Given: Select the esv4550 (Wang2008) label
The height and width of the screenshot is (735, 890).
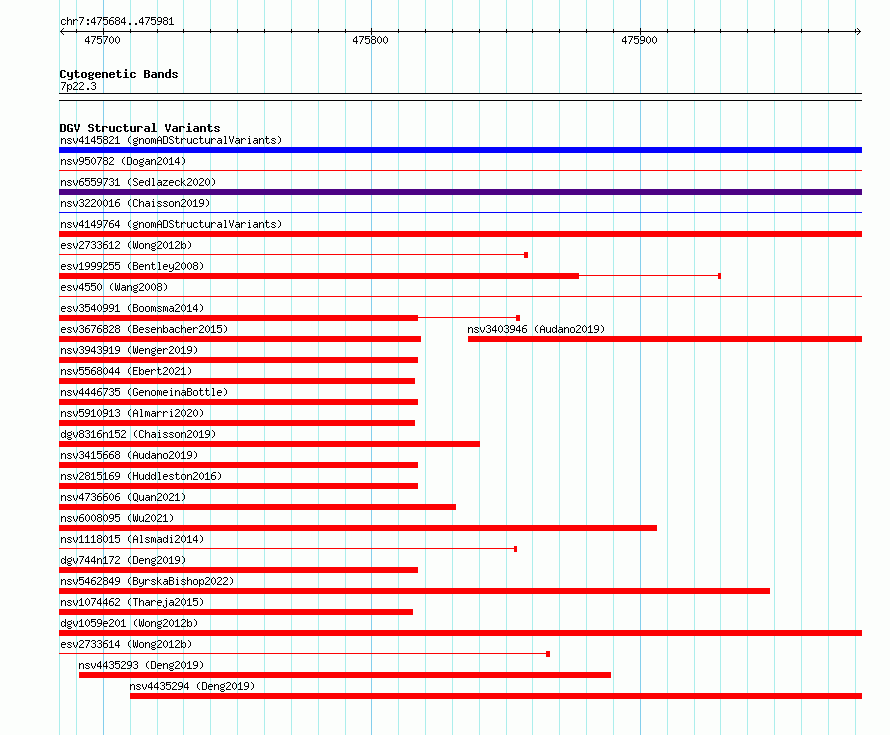Looking at the screenshot, I should click(114, 287).
